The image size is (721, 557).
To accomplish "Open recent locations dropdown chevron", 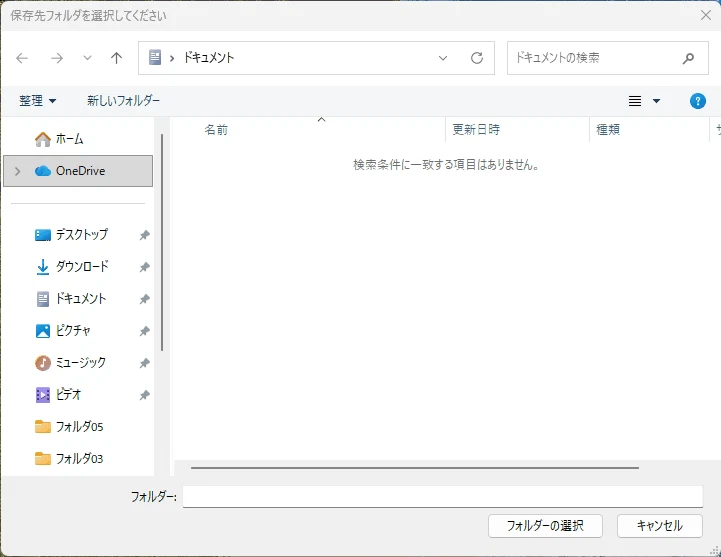I will click(x=87, y=58).
